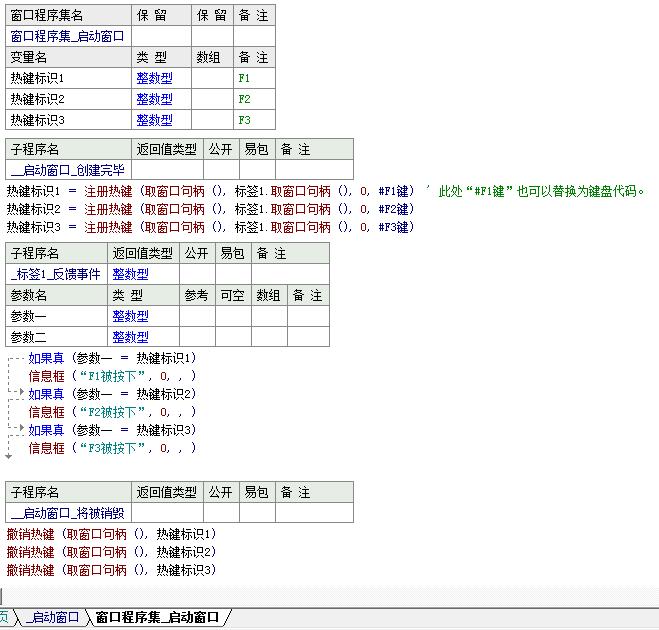The image size is (659, 630).
Task: Click flow arrow before 如果真 热键标识3
Action: tap(22, 428)
